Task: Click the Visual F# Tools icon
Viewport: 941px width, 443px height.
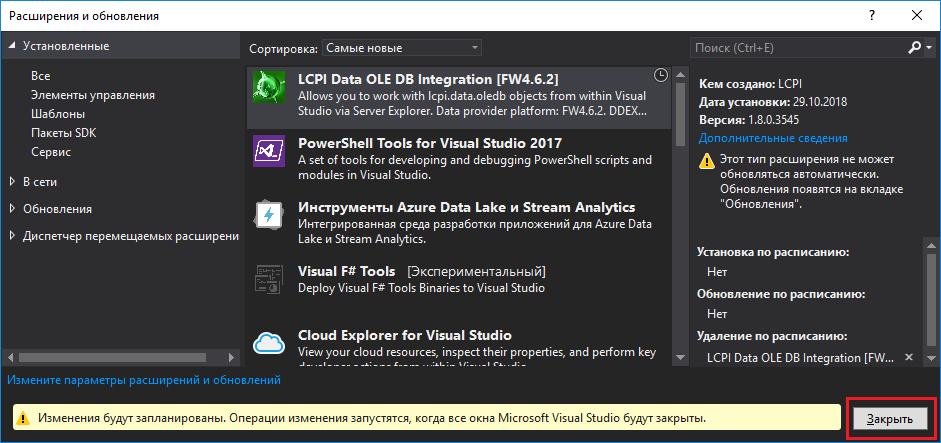Action: point(269,279)
